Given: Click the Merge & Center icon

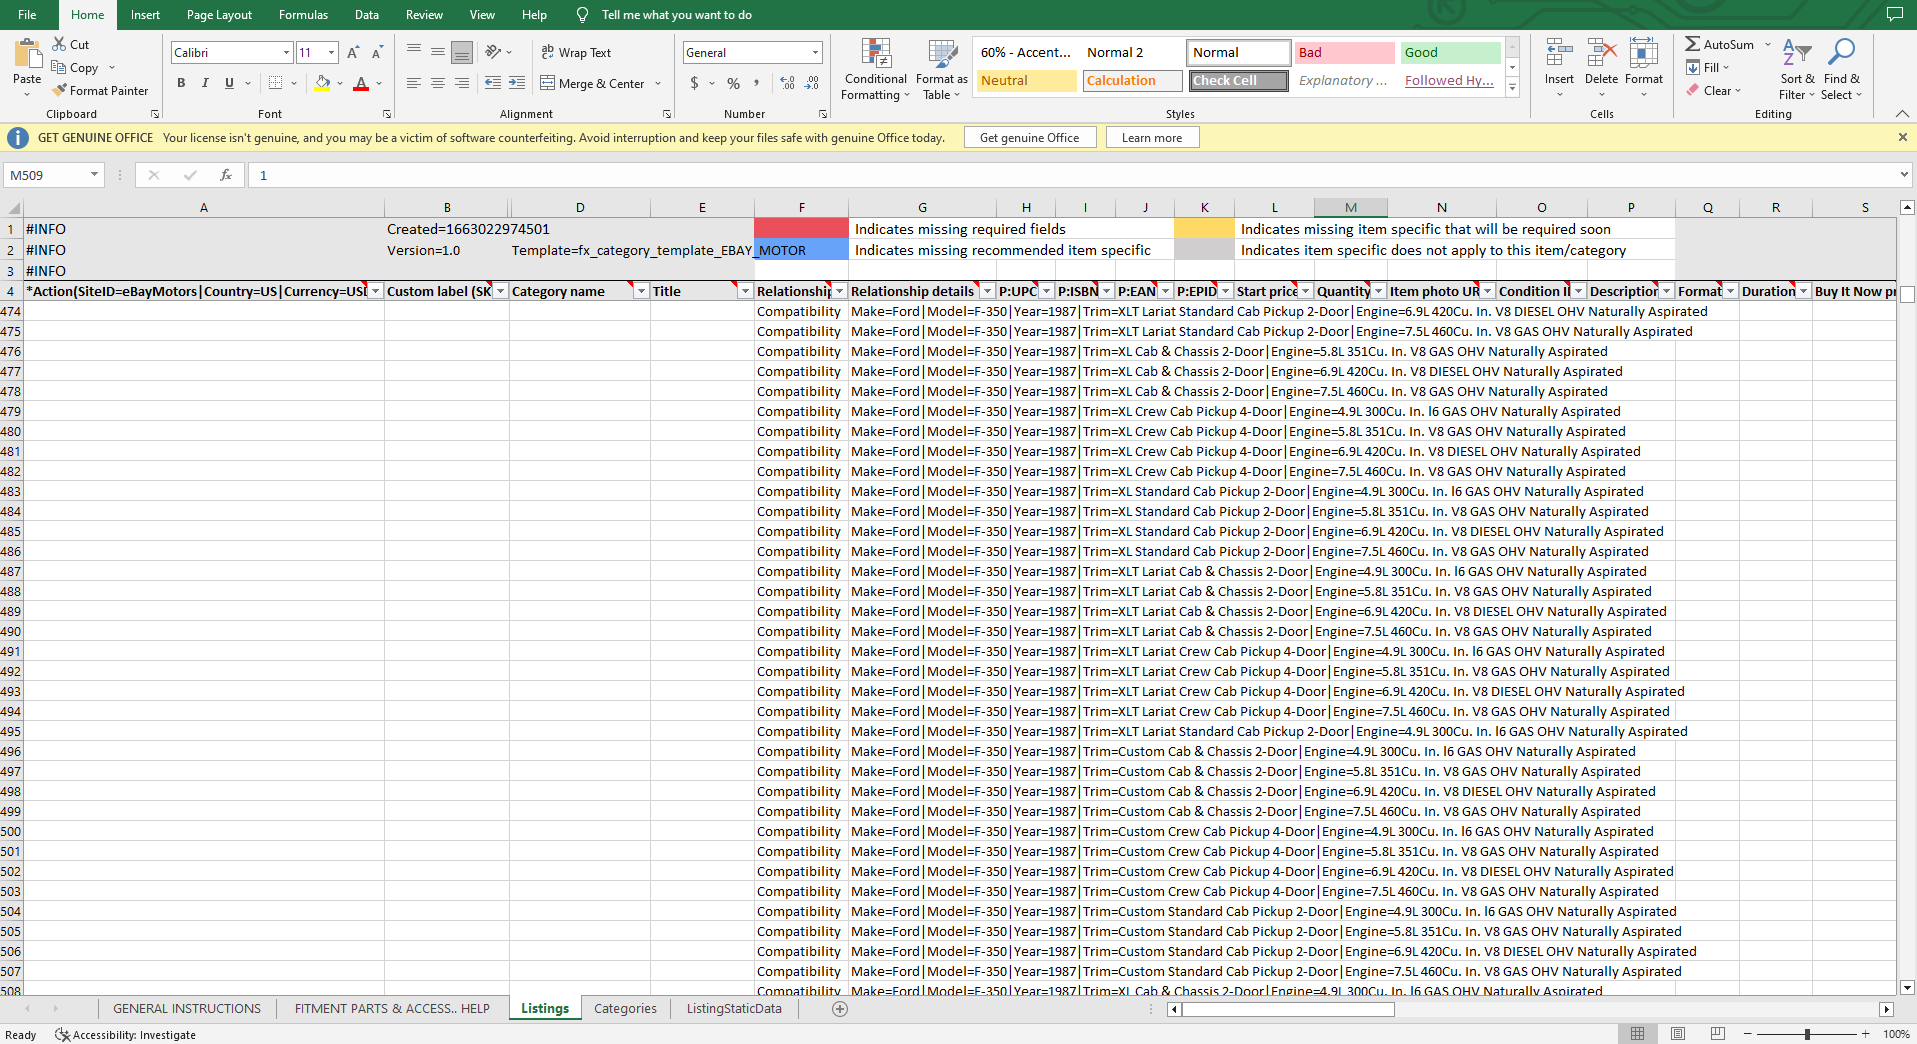Looking at the screenshot, I should pos(548,83).
